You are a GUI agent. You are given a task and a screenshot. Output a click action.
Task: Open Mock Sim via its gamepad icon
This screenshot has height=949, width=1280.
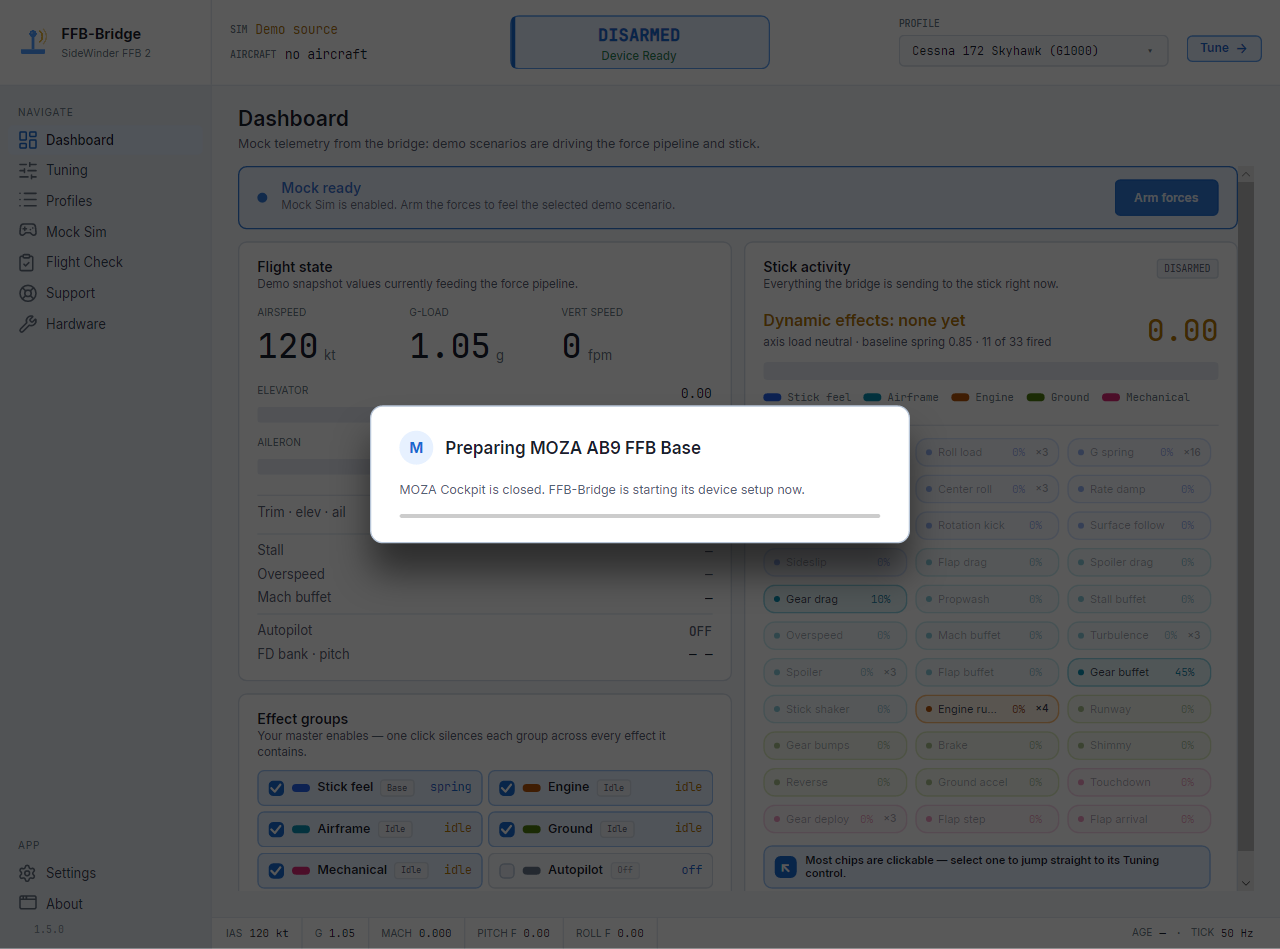point(28,232)
